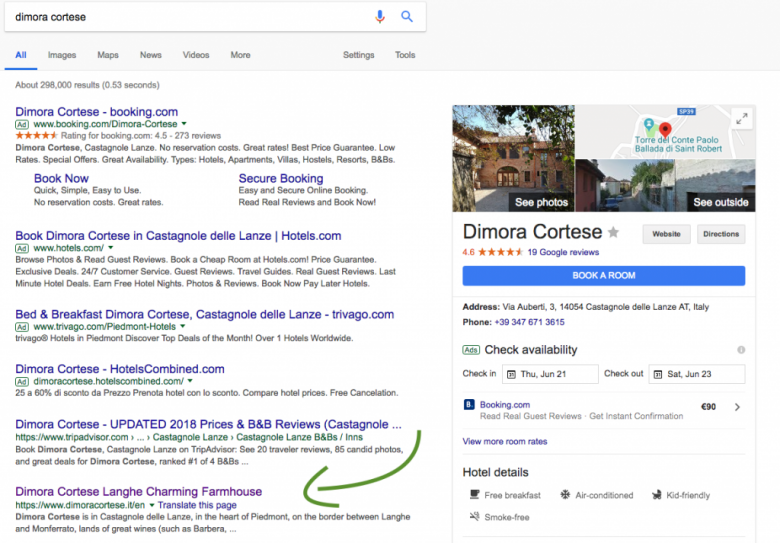Click the €90 price on Booking.com row
This screenshot has width=780, height=543.
708,407
